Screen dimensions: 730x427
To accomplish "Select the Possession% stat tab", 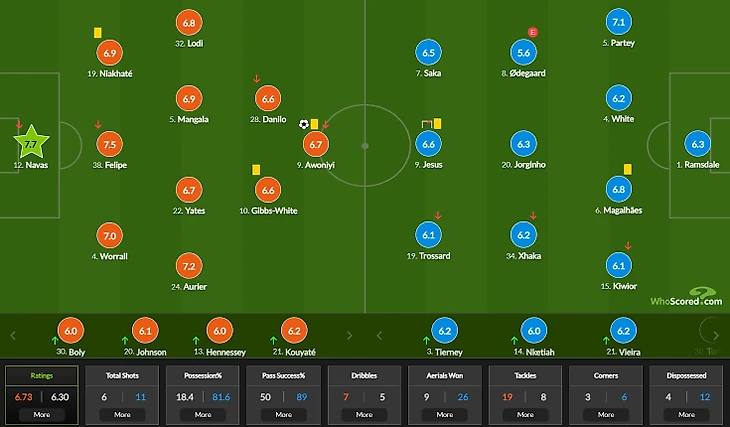I will tap(203, 375).
